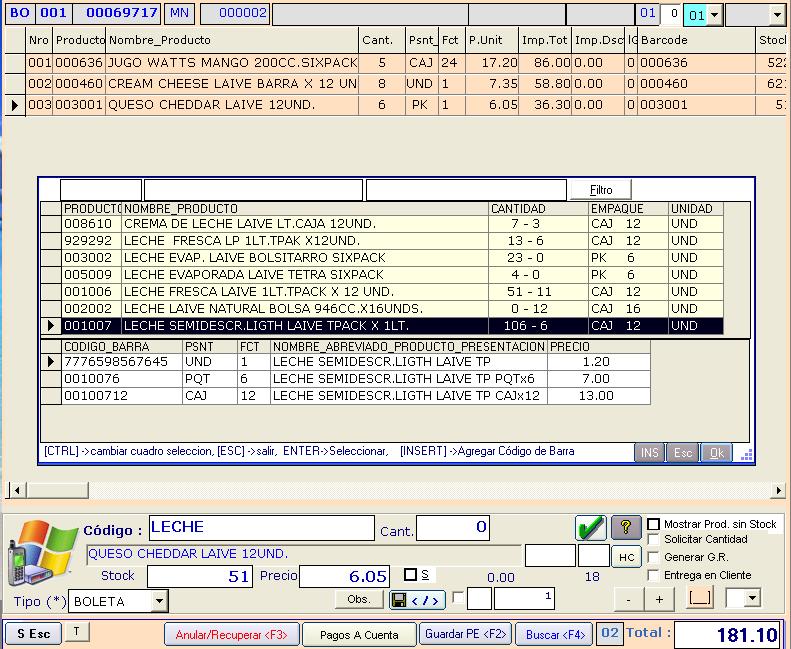Open the Tipo BOLETA dropdown
This screenshot has width=791, height=649.
(159, 601)
